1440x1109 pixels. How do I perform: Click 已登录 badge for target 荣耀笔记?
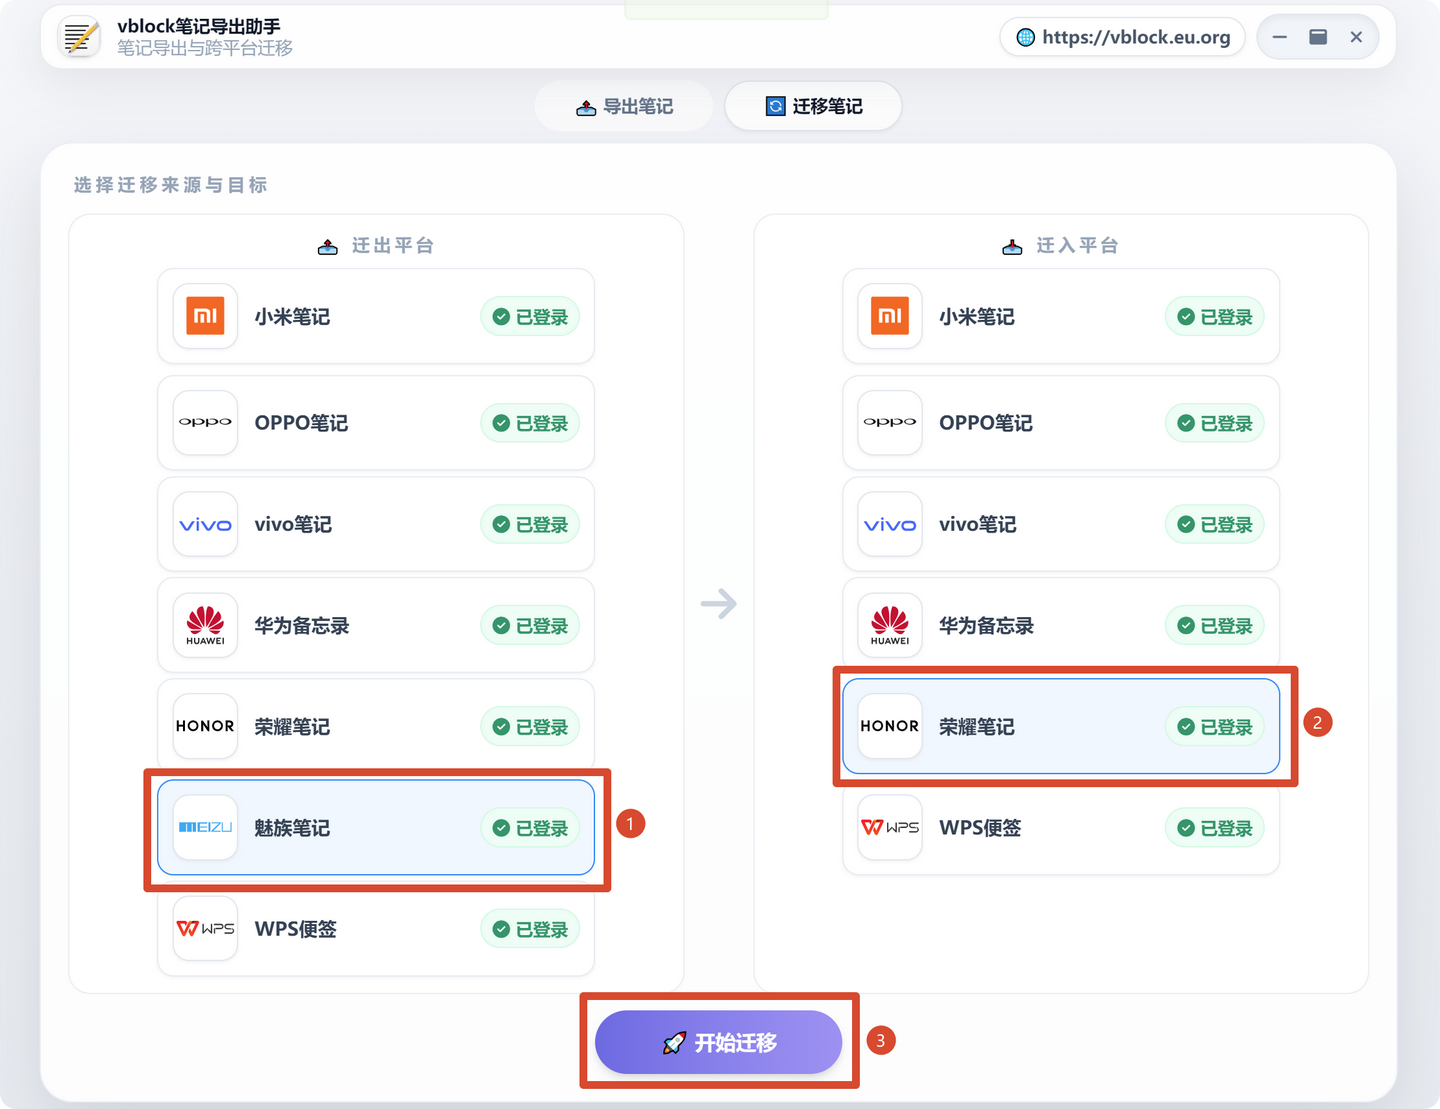[x=1215, y=727]
